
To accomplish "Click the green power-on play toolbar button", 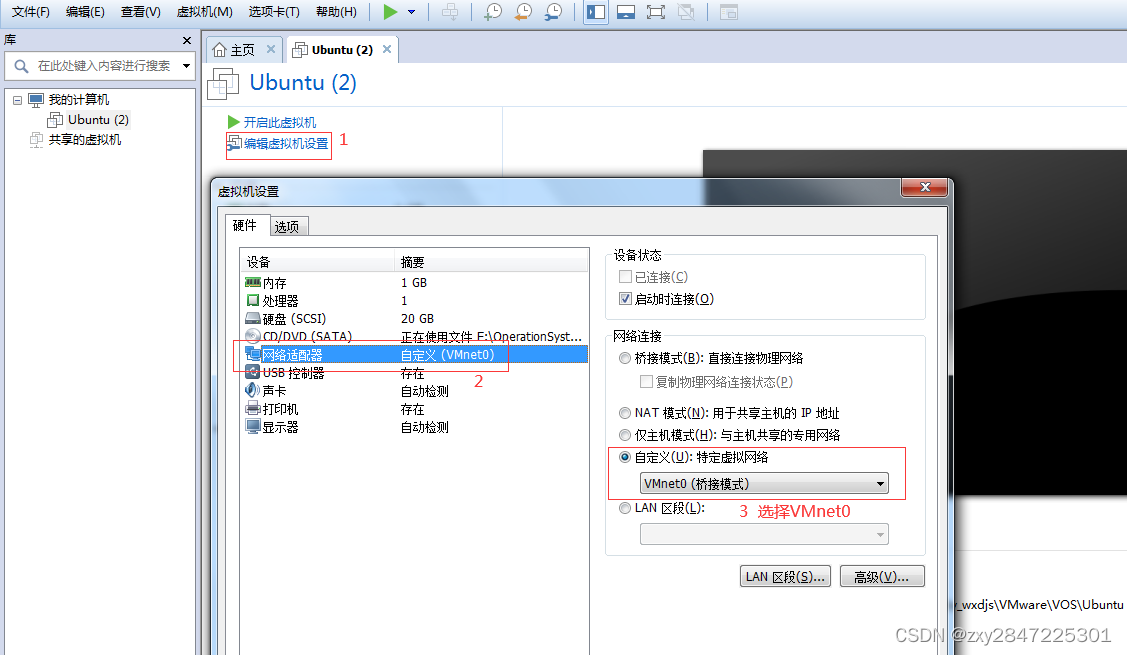I will [x=390, y=12].
